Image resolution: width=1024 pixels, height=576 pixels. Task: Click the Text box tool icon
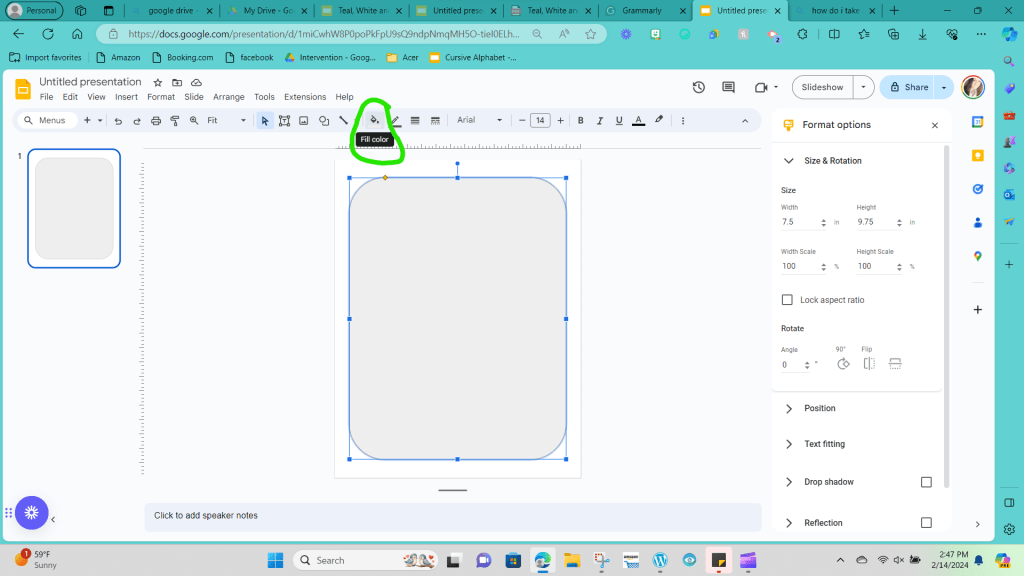(x=284, y=121)
